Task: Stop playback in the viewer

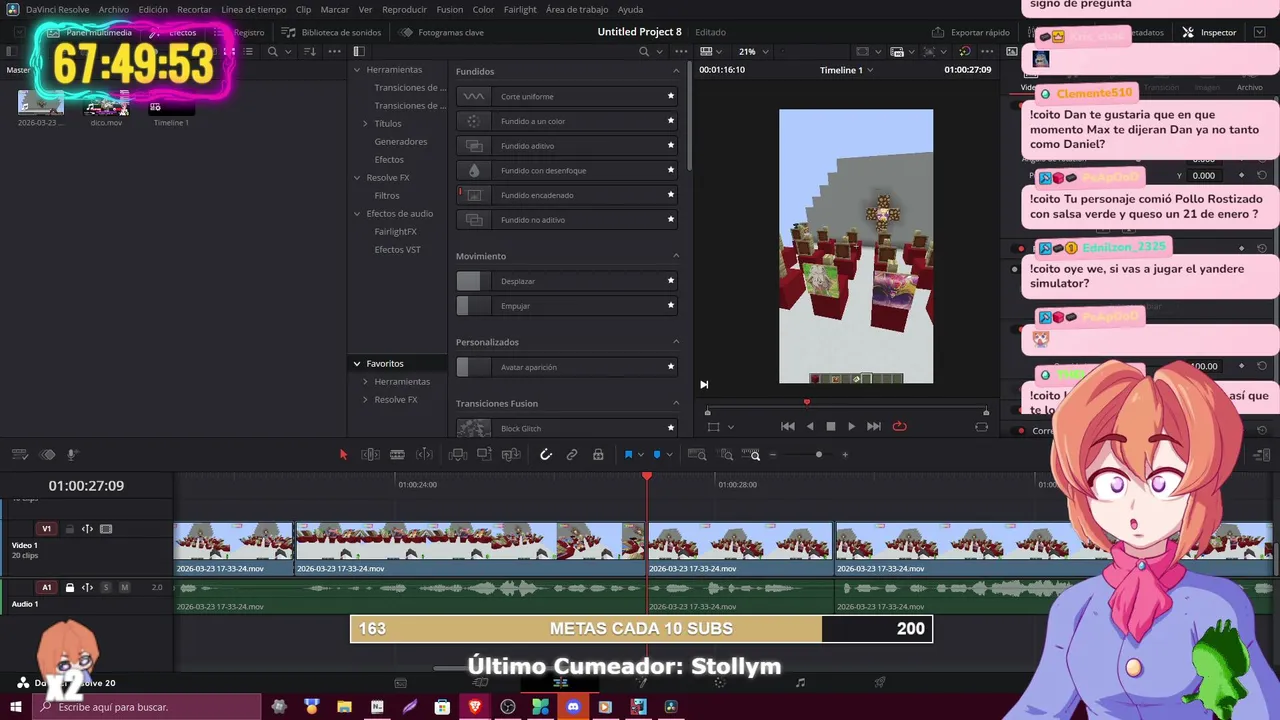Action: click(830, 426)
